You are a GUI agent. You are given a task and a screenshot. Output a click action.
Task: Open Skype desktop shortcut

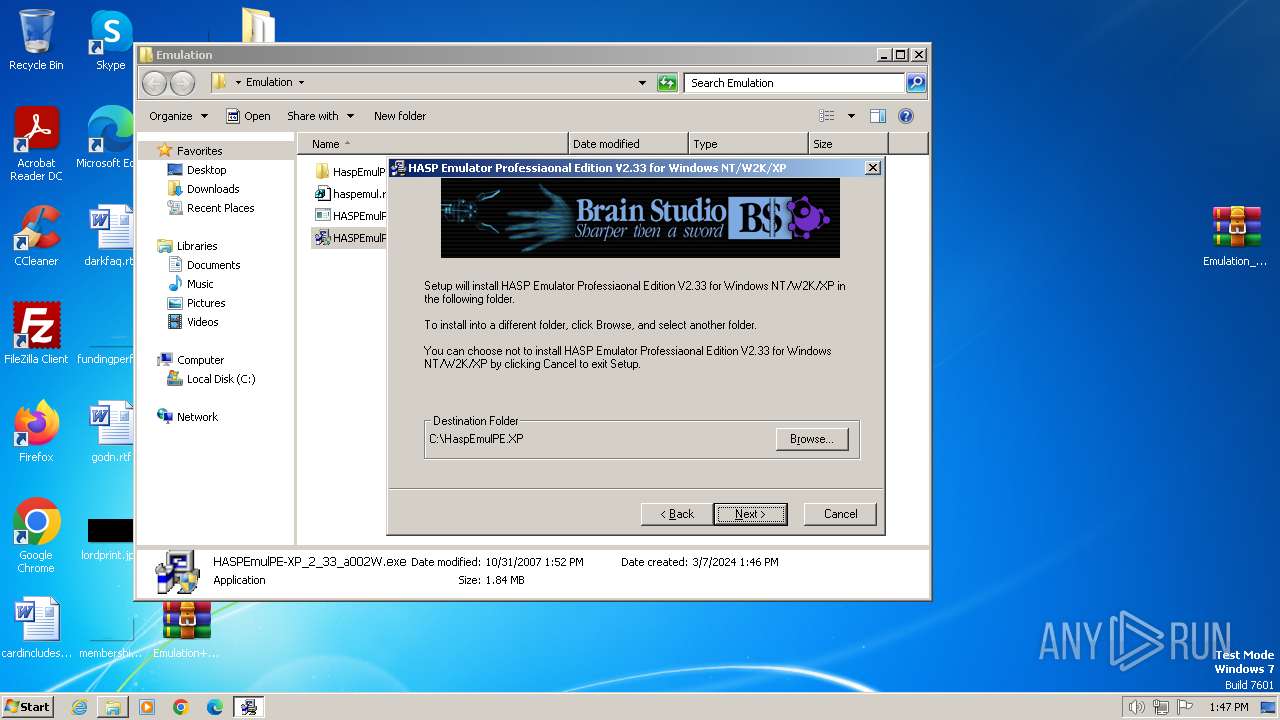click(x=110, y=40)
